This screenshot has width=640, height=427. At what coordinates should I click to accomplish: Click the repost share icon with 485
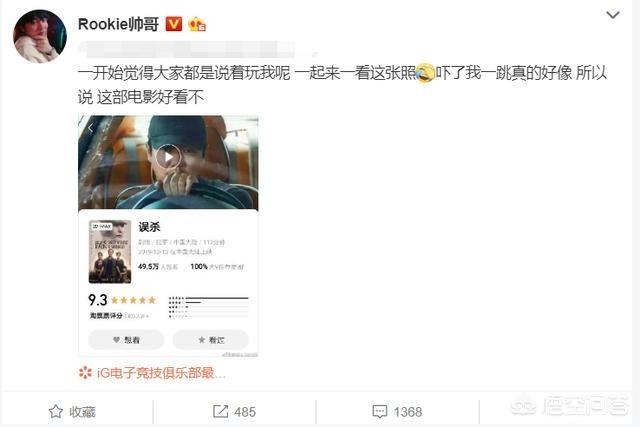pos(220,411)
